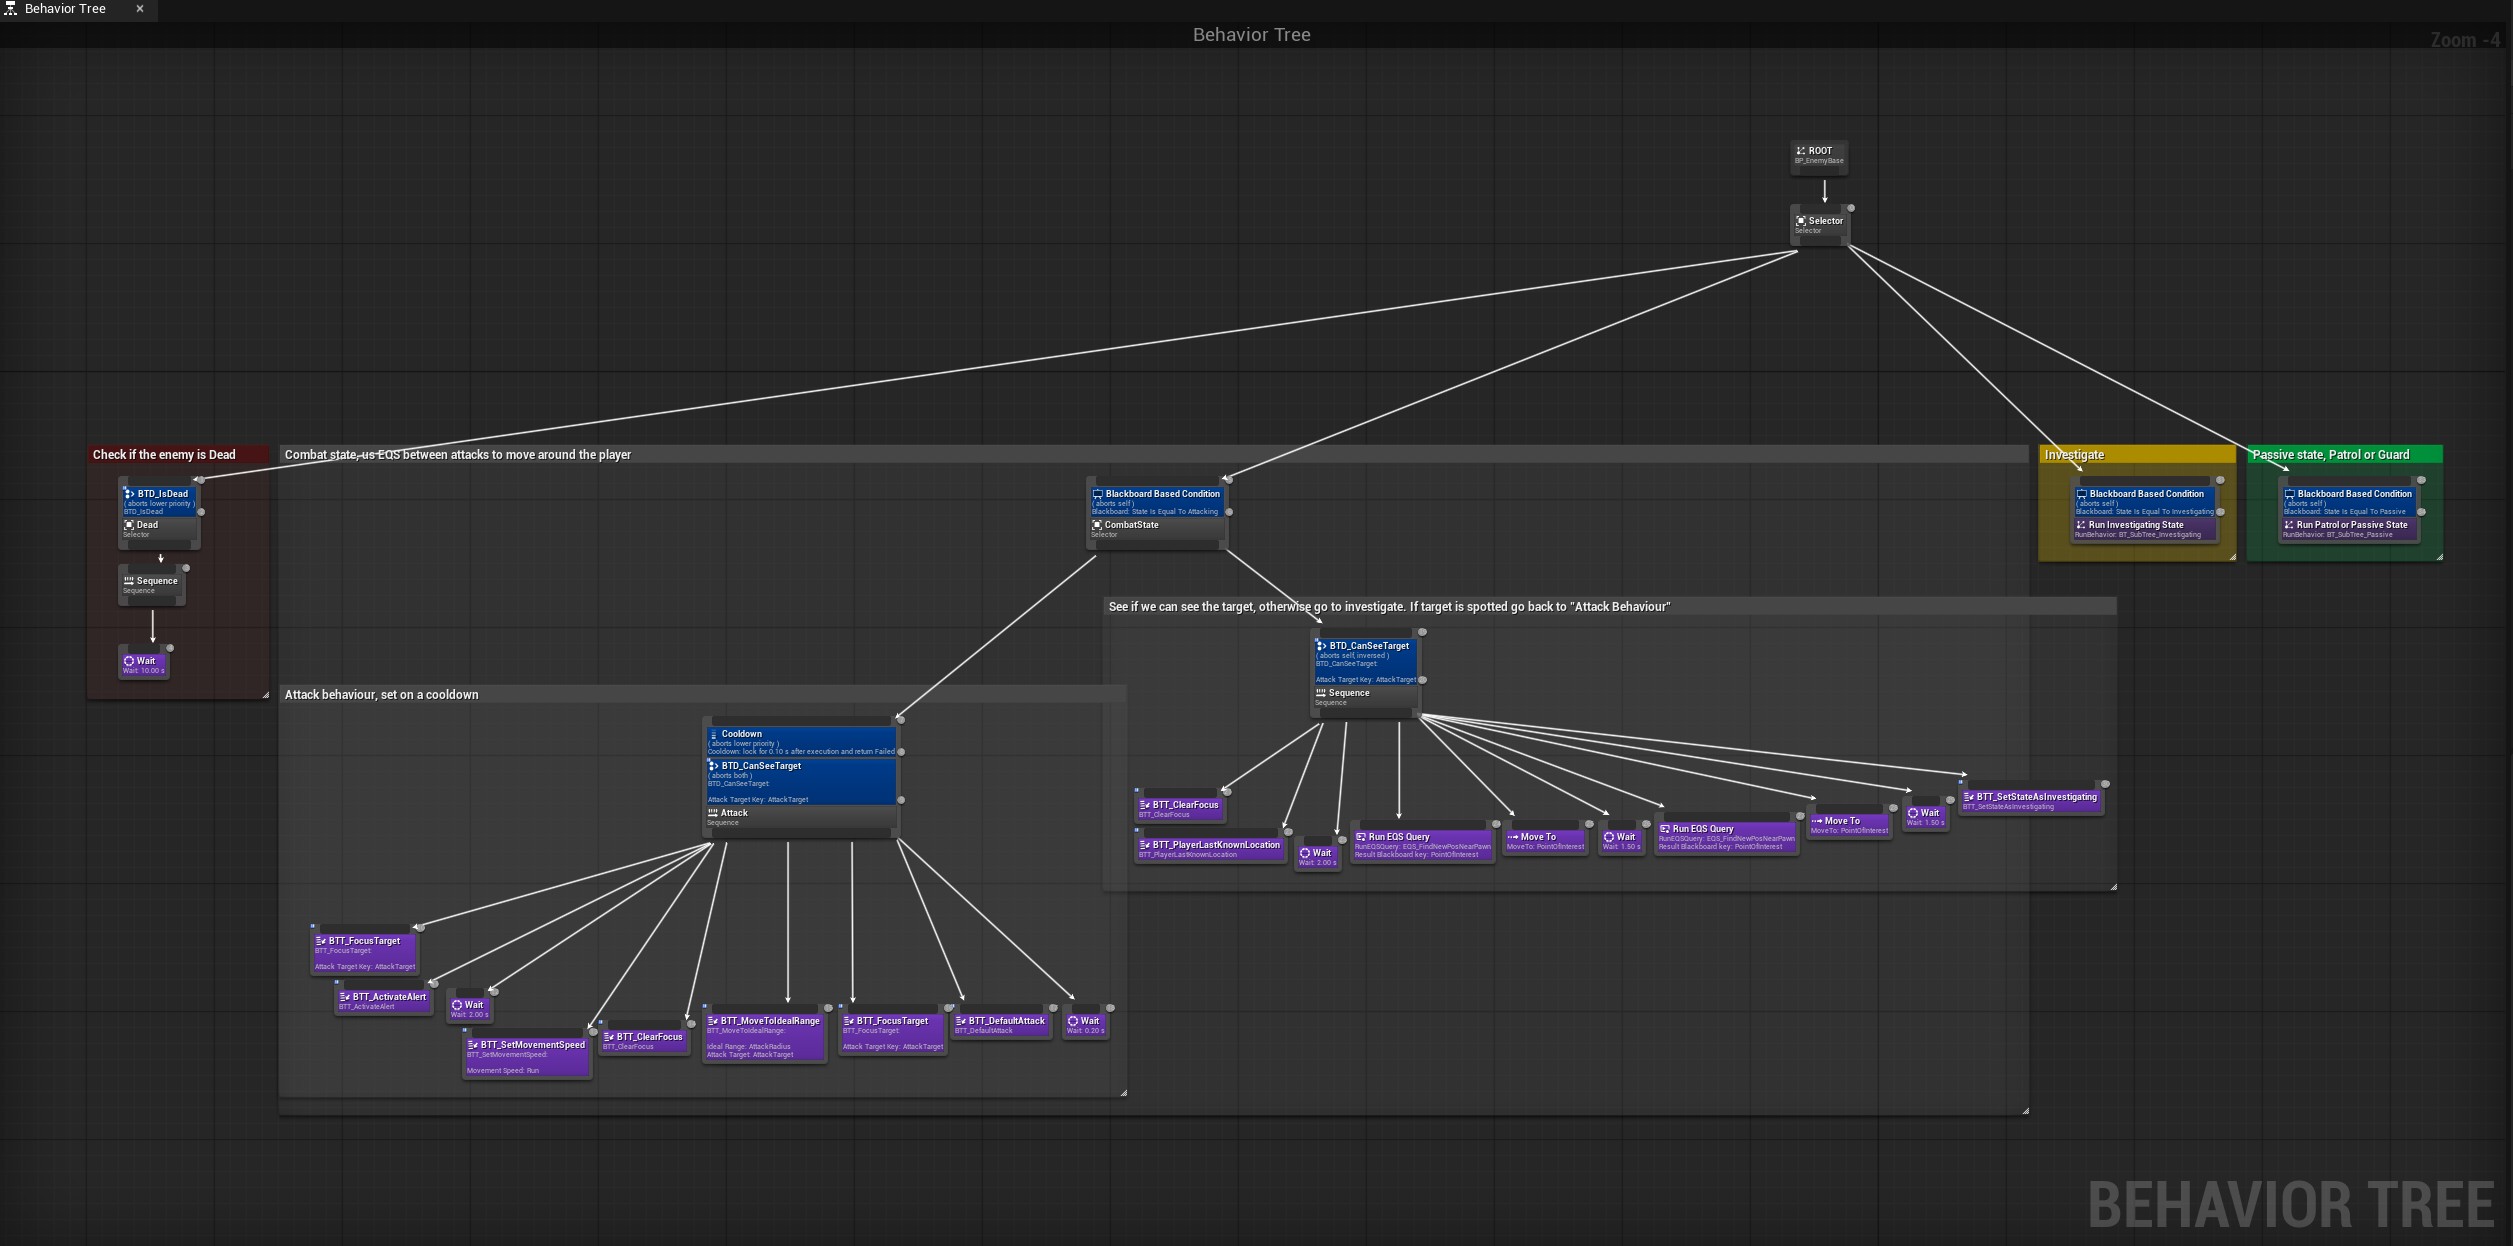This screenshot has width=2513, height=1246.
Task: Close the Behavior Tree tab
Action: pyautogui.click(x=140, y=9)
